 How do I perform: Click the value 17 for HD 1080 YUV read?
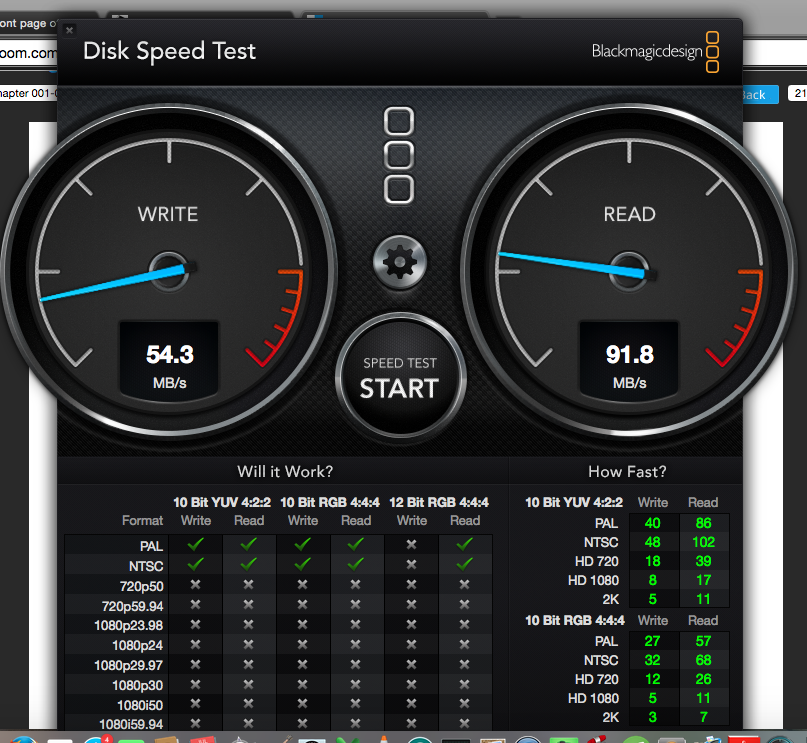[703, 580]
